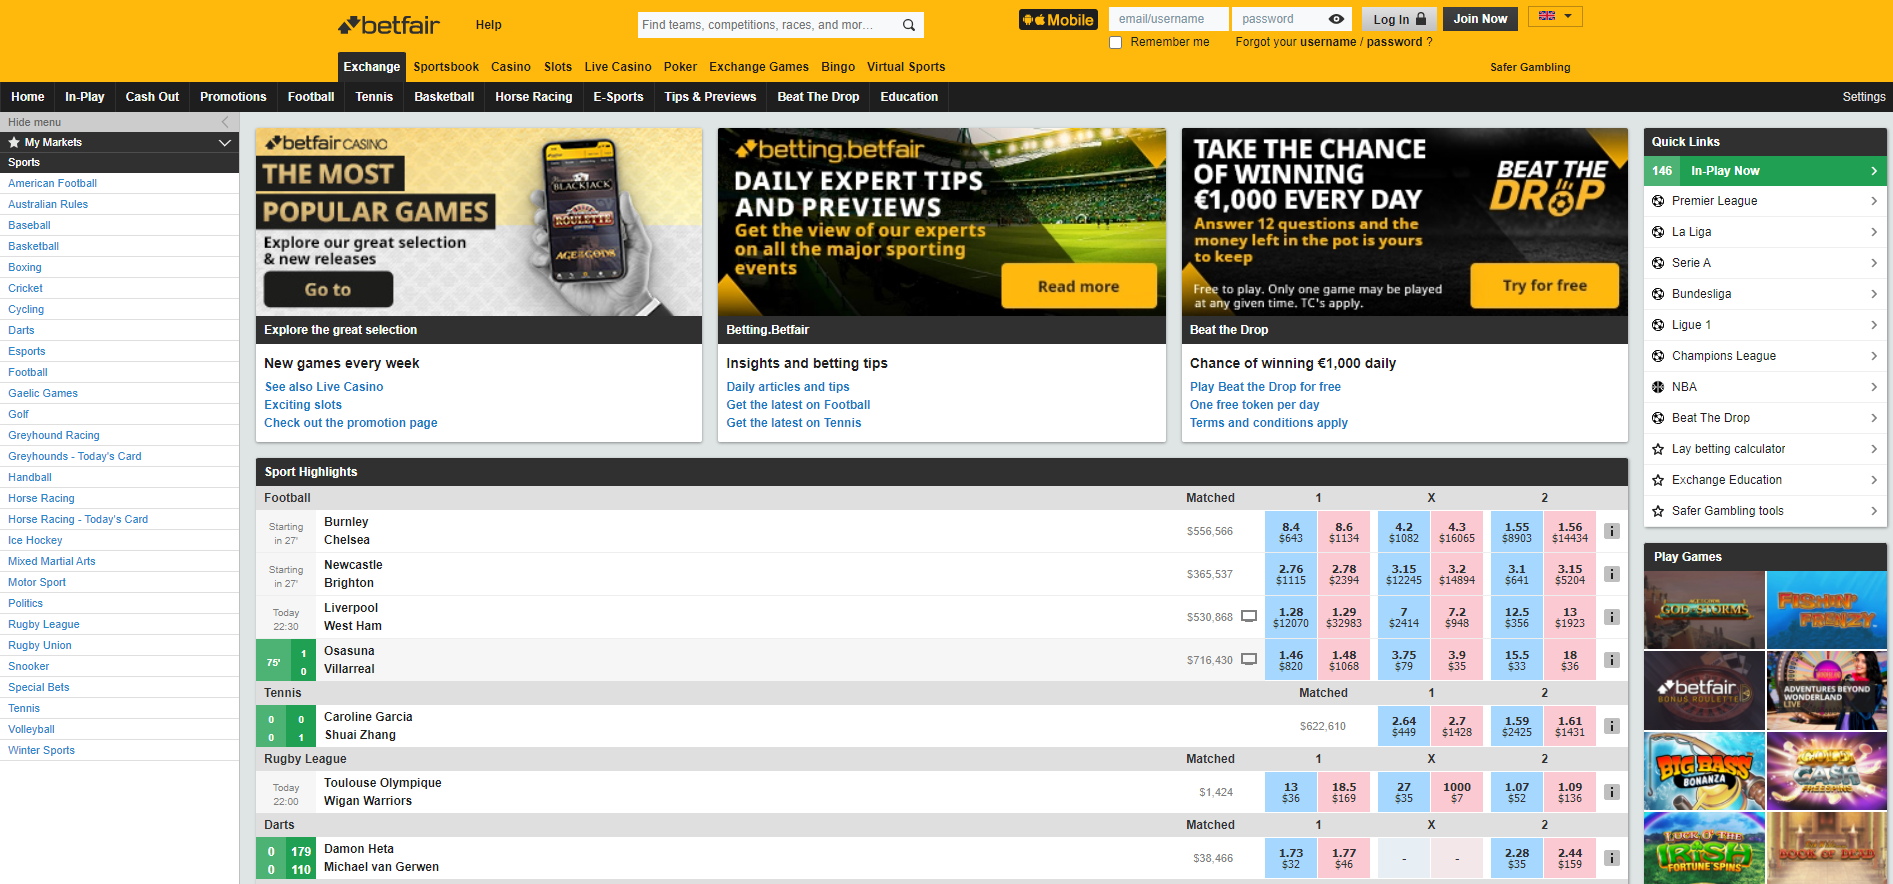Select Liverpool back odds 1.28
Viewport: 1893px width, 884px height.
tap(1291, 617)
